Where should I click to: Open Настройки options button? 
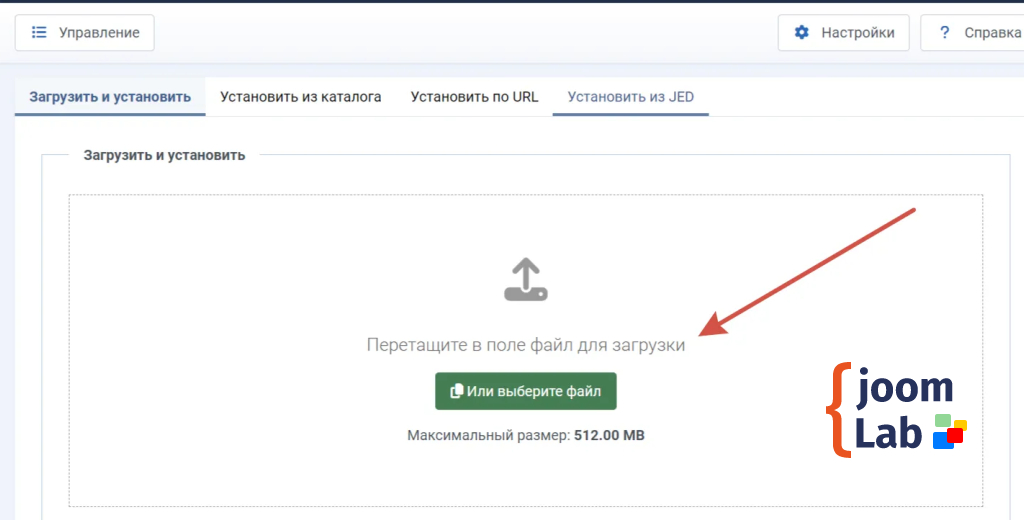(843, 33)
